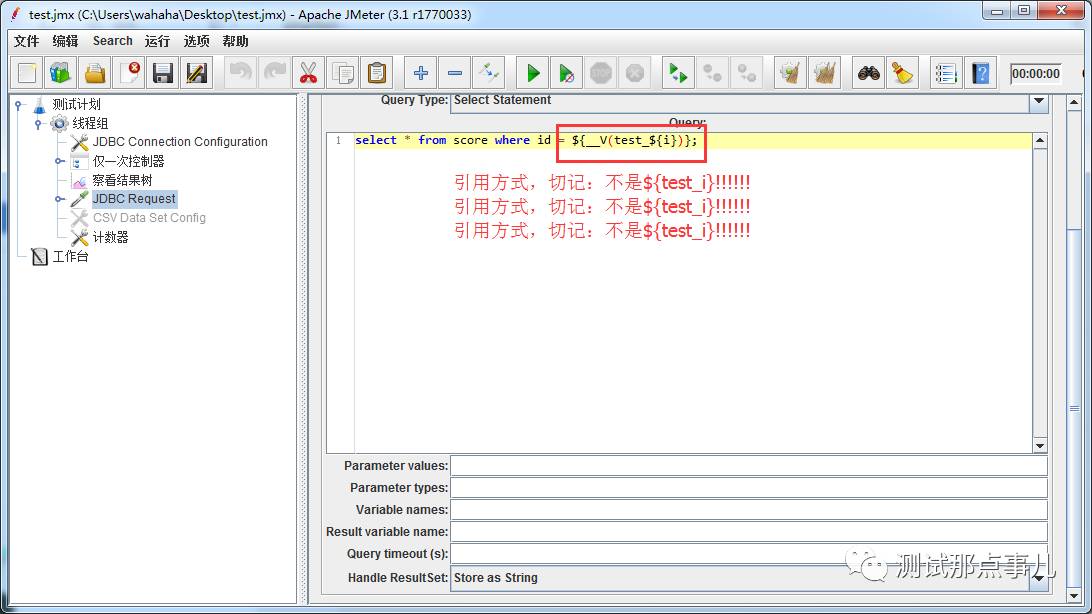Open the 文件 menu
Screen dimensions: 1092x614
26,41
